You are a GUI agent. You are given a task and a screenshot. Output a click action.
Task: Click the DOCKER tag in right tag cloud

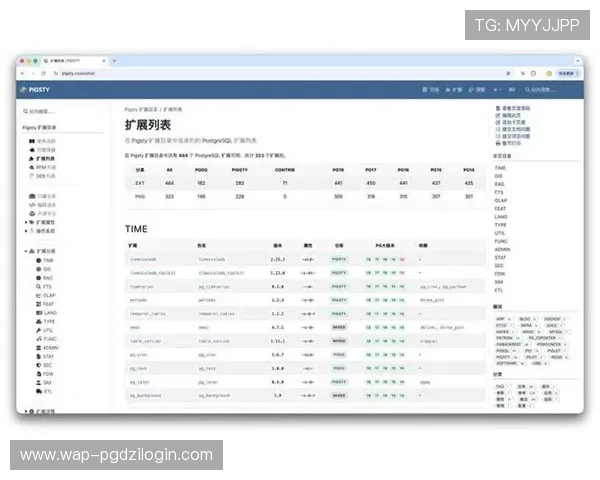click(x=554, y=319)
